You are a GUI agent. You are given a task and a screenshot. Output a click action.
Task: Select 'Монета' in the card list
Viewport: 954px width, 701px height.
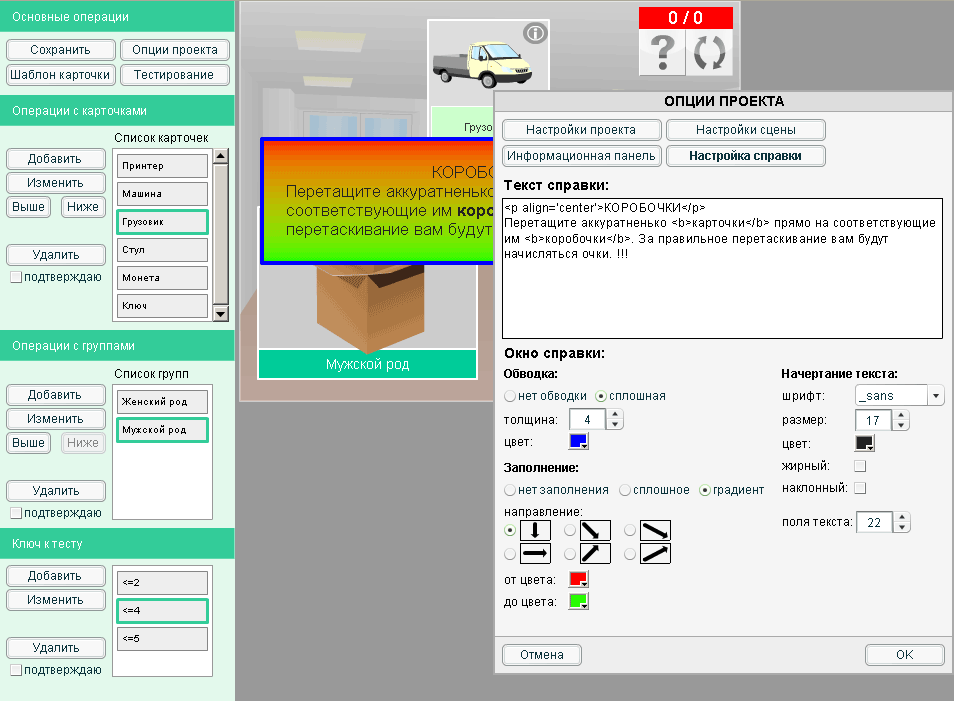coord(162,278)
